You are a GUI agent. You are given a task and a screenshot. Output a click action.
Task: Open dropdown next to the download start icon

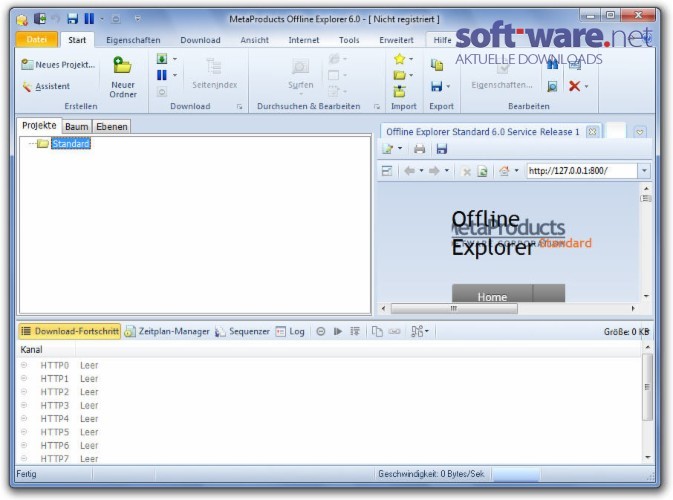click(175, 59)
